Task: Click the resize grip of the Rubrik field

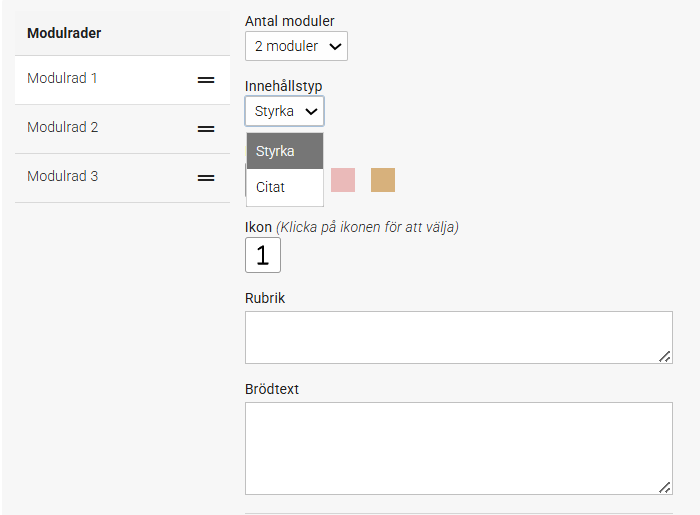Action: pyautogui.click(x=665, y=356)
